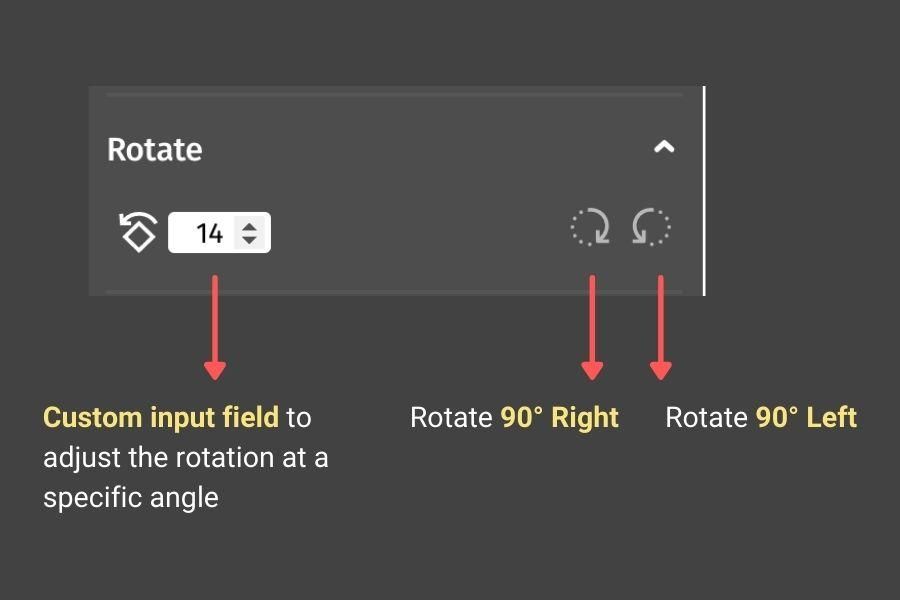
Task: Click the separator line below the rotation controls
Action: [395, 292]
